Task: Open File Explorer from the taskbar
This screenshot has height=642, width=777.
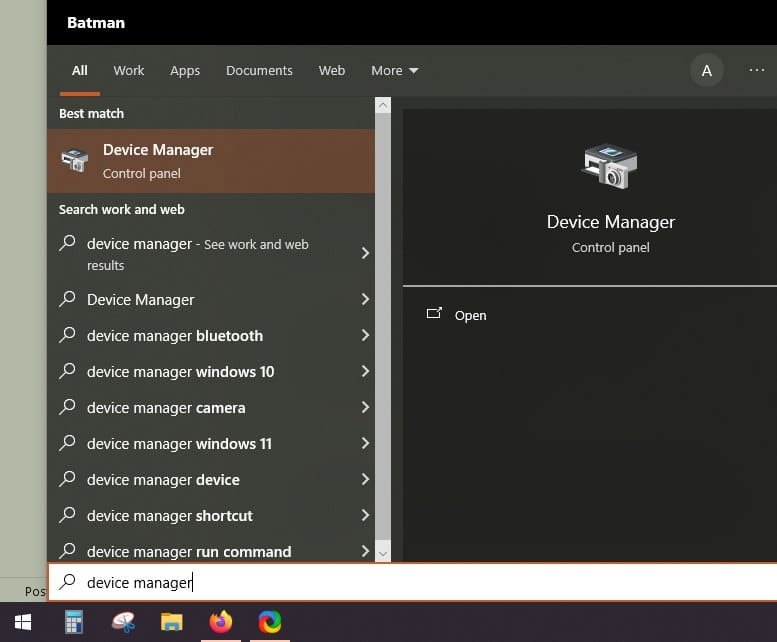Action: point(172,622)
